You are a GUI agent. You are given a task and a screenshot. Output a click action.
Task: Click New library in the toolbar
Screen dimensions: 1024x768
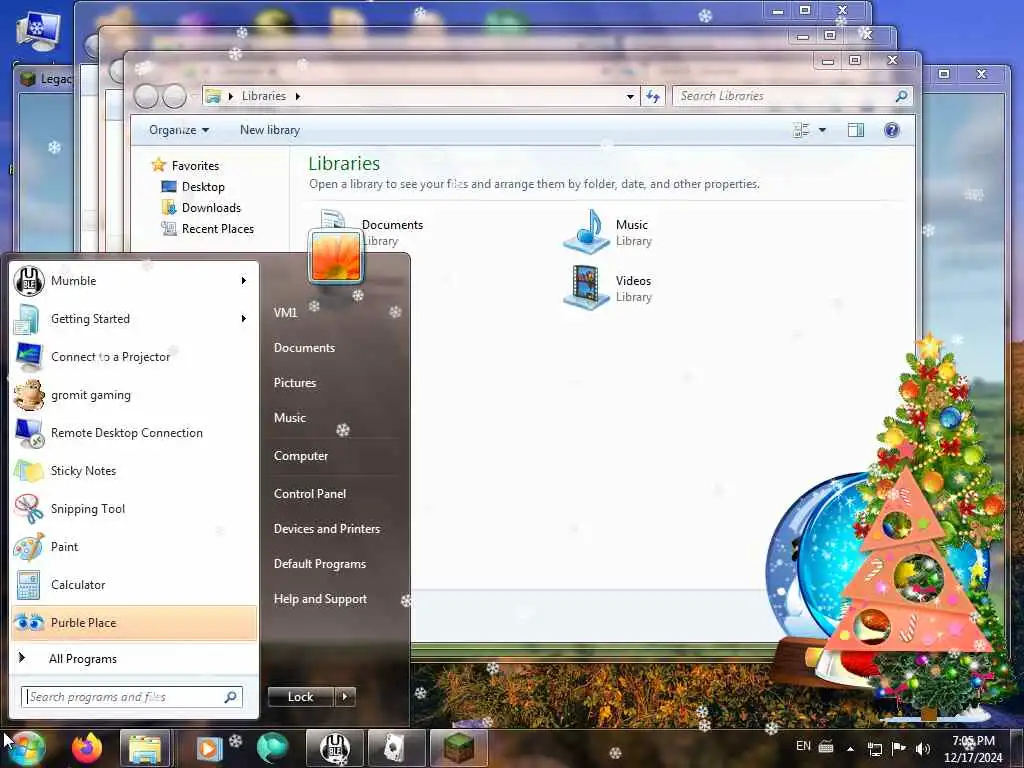pyautogui.click(x=270, y=130)
